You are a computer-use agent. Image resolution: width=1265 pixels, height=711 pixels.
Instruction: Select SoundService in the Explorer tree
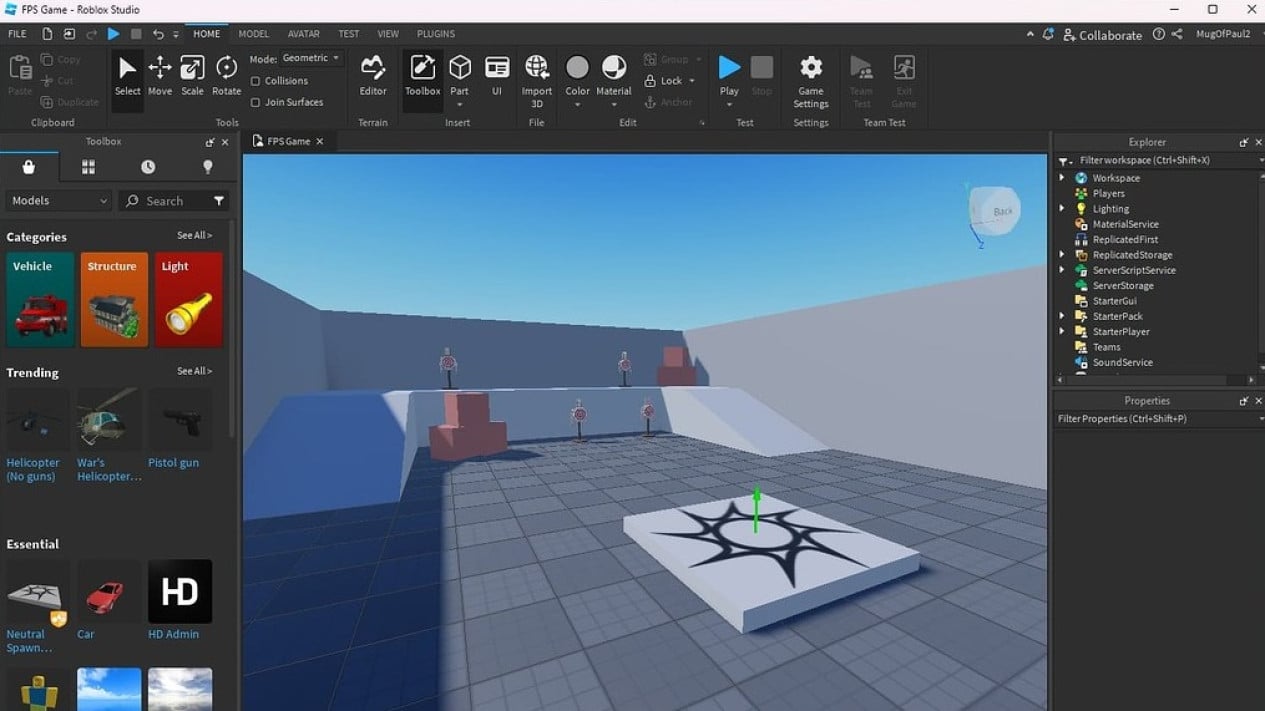tap(1122, 363)
